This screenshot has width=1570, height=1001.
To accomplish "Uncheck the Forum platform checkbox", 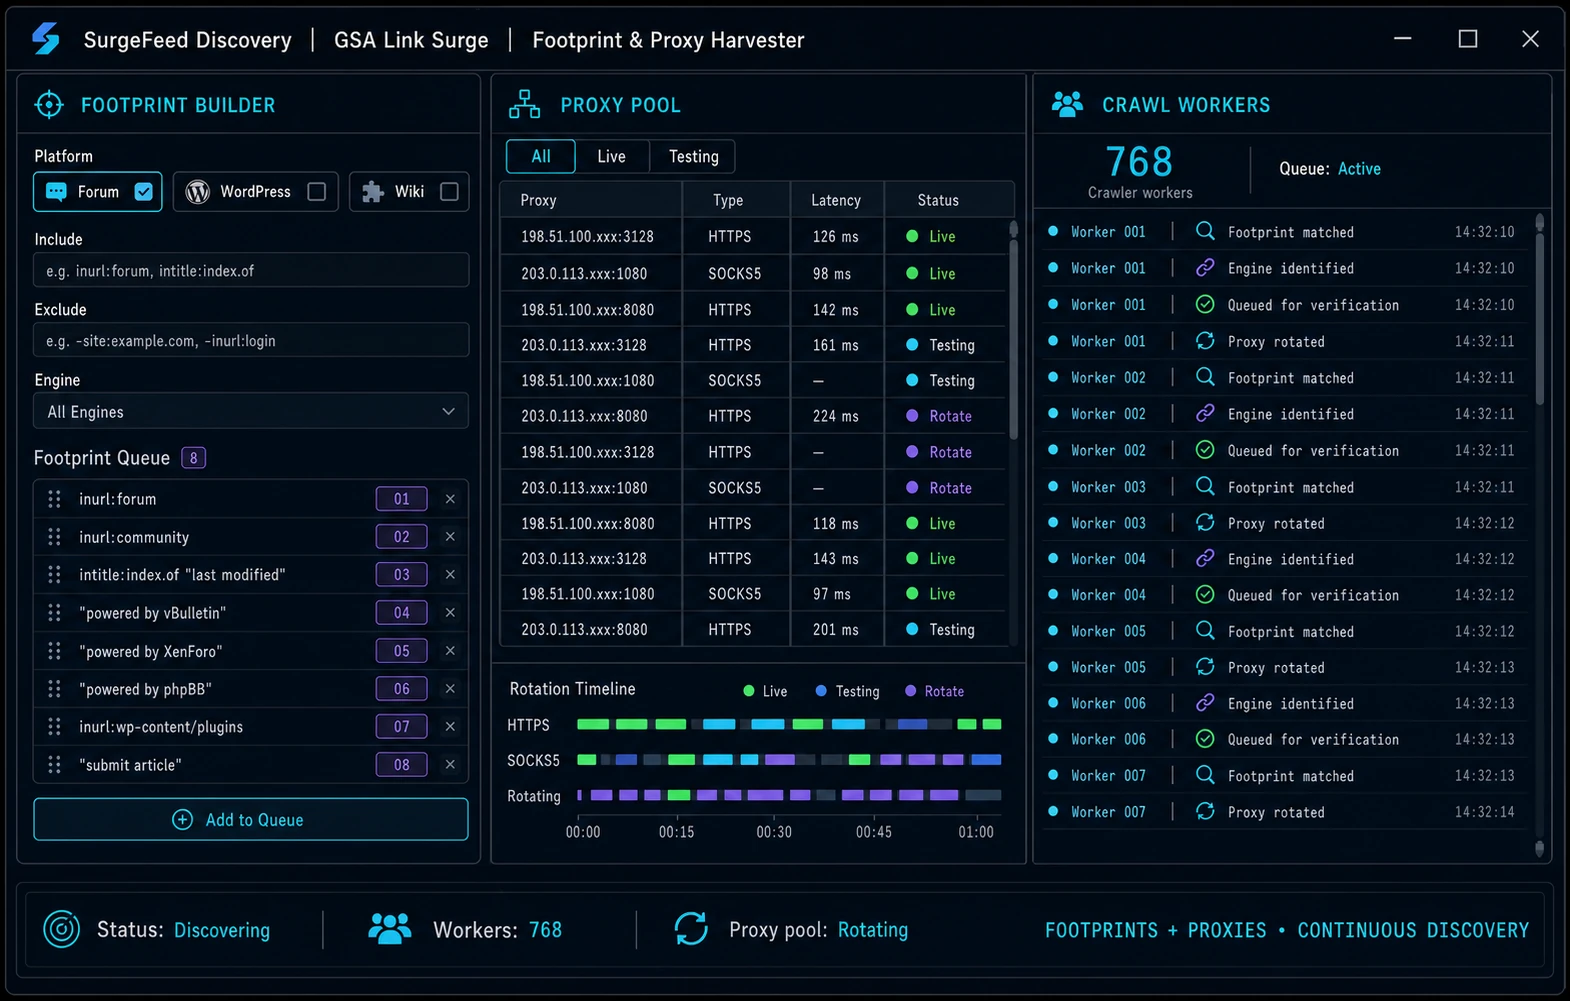I will point(144,191).
